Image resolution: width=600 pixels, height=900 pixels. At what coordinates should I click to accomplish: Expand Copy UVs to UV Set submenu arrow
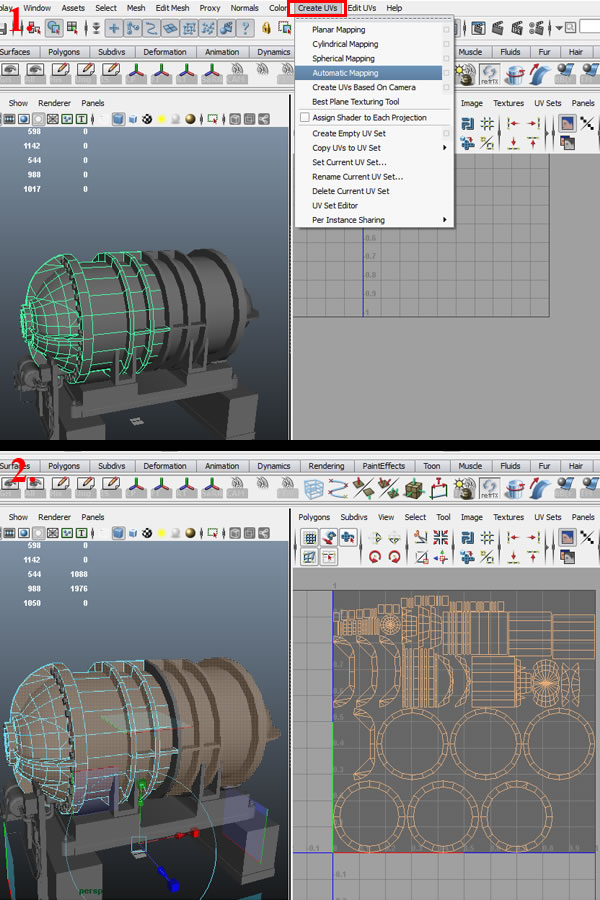coord(445,148)
